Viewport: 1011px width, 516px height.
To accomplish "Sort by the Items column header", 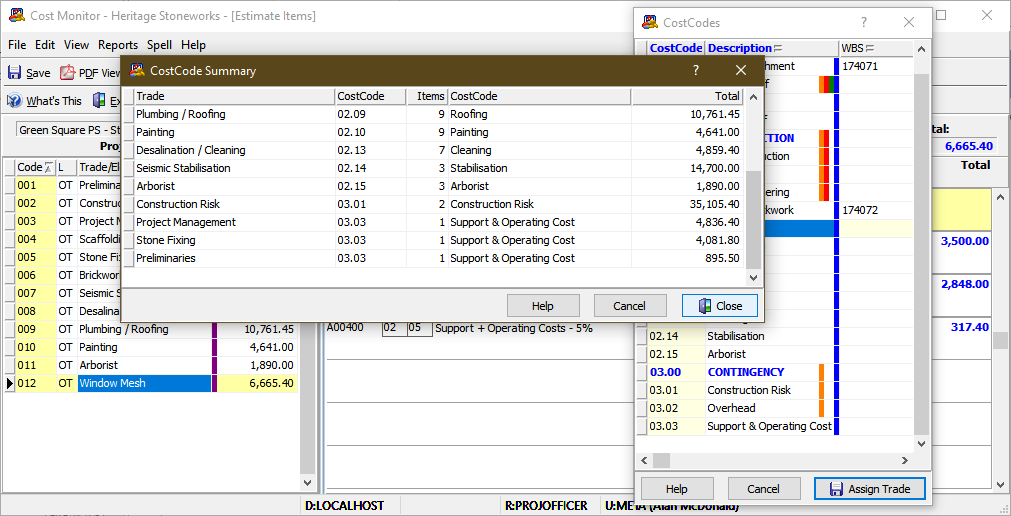I will coord(427,96).
